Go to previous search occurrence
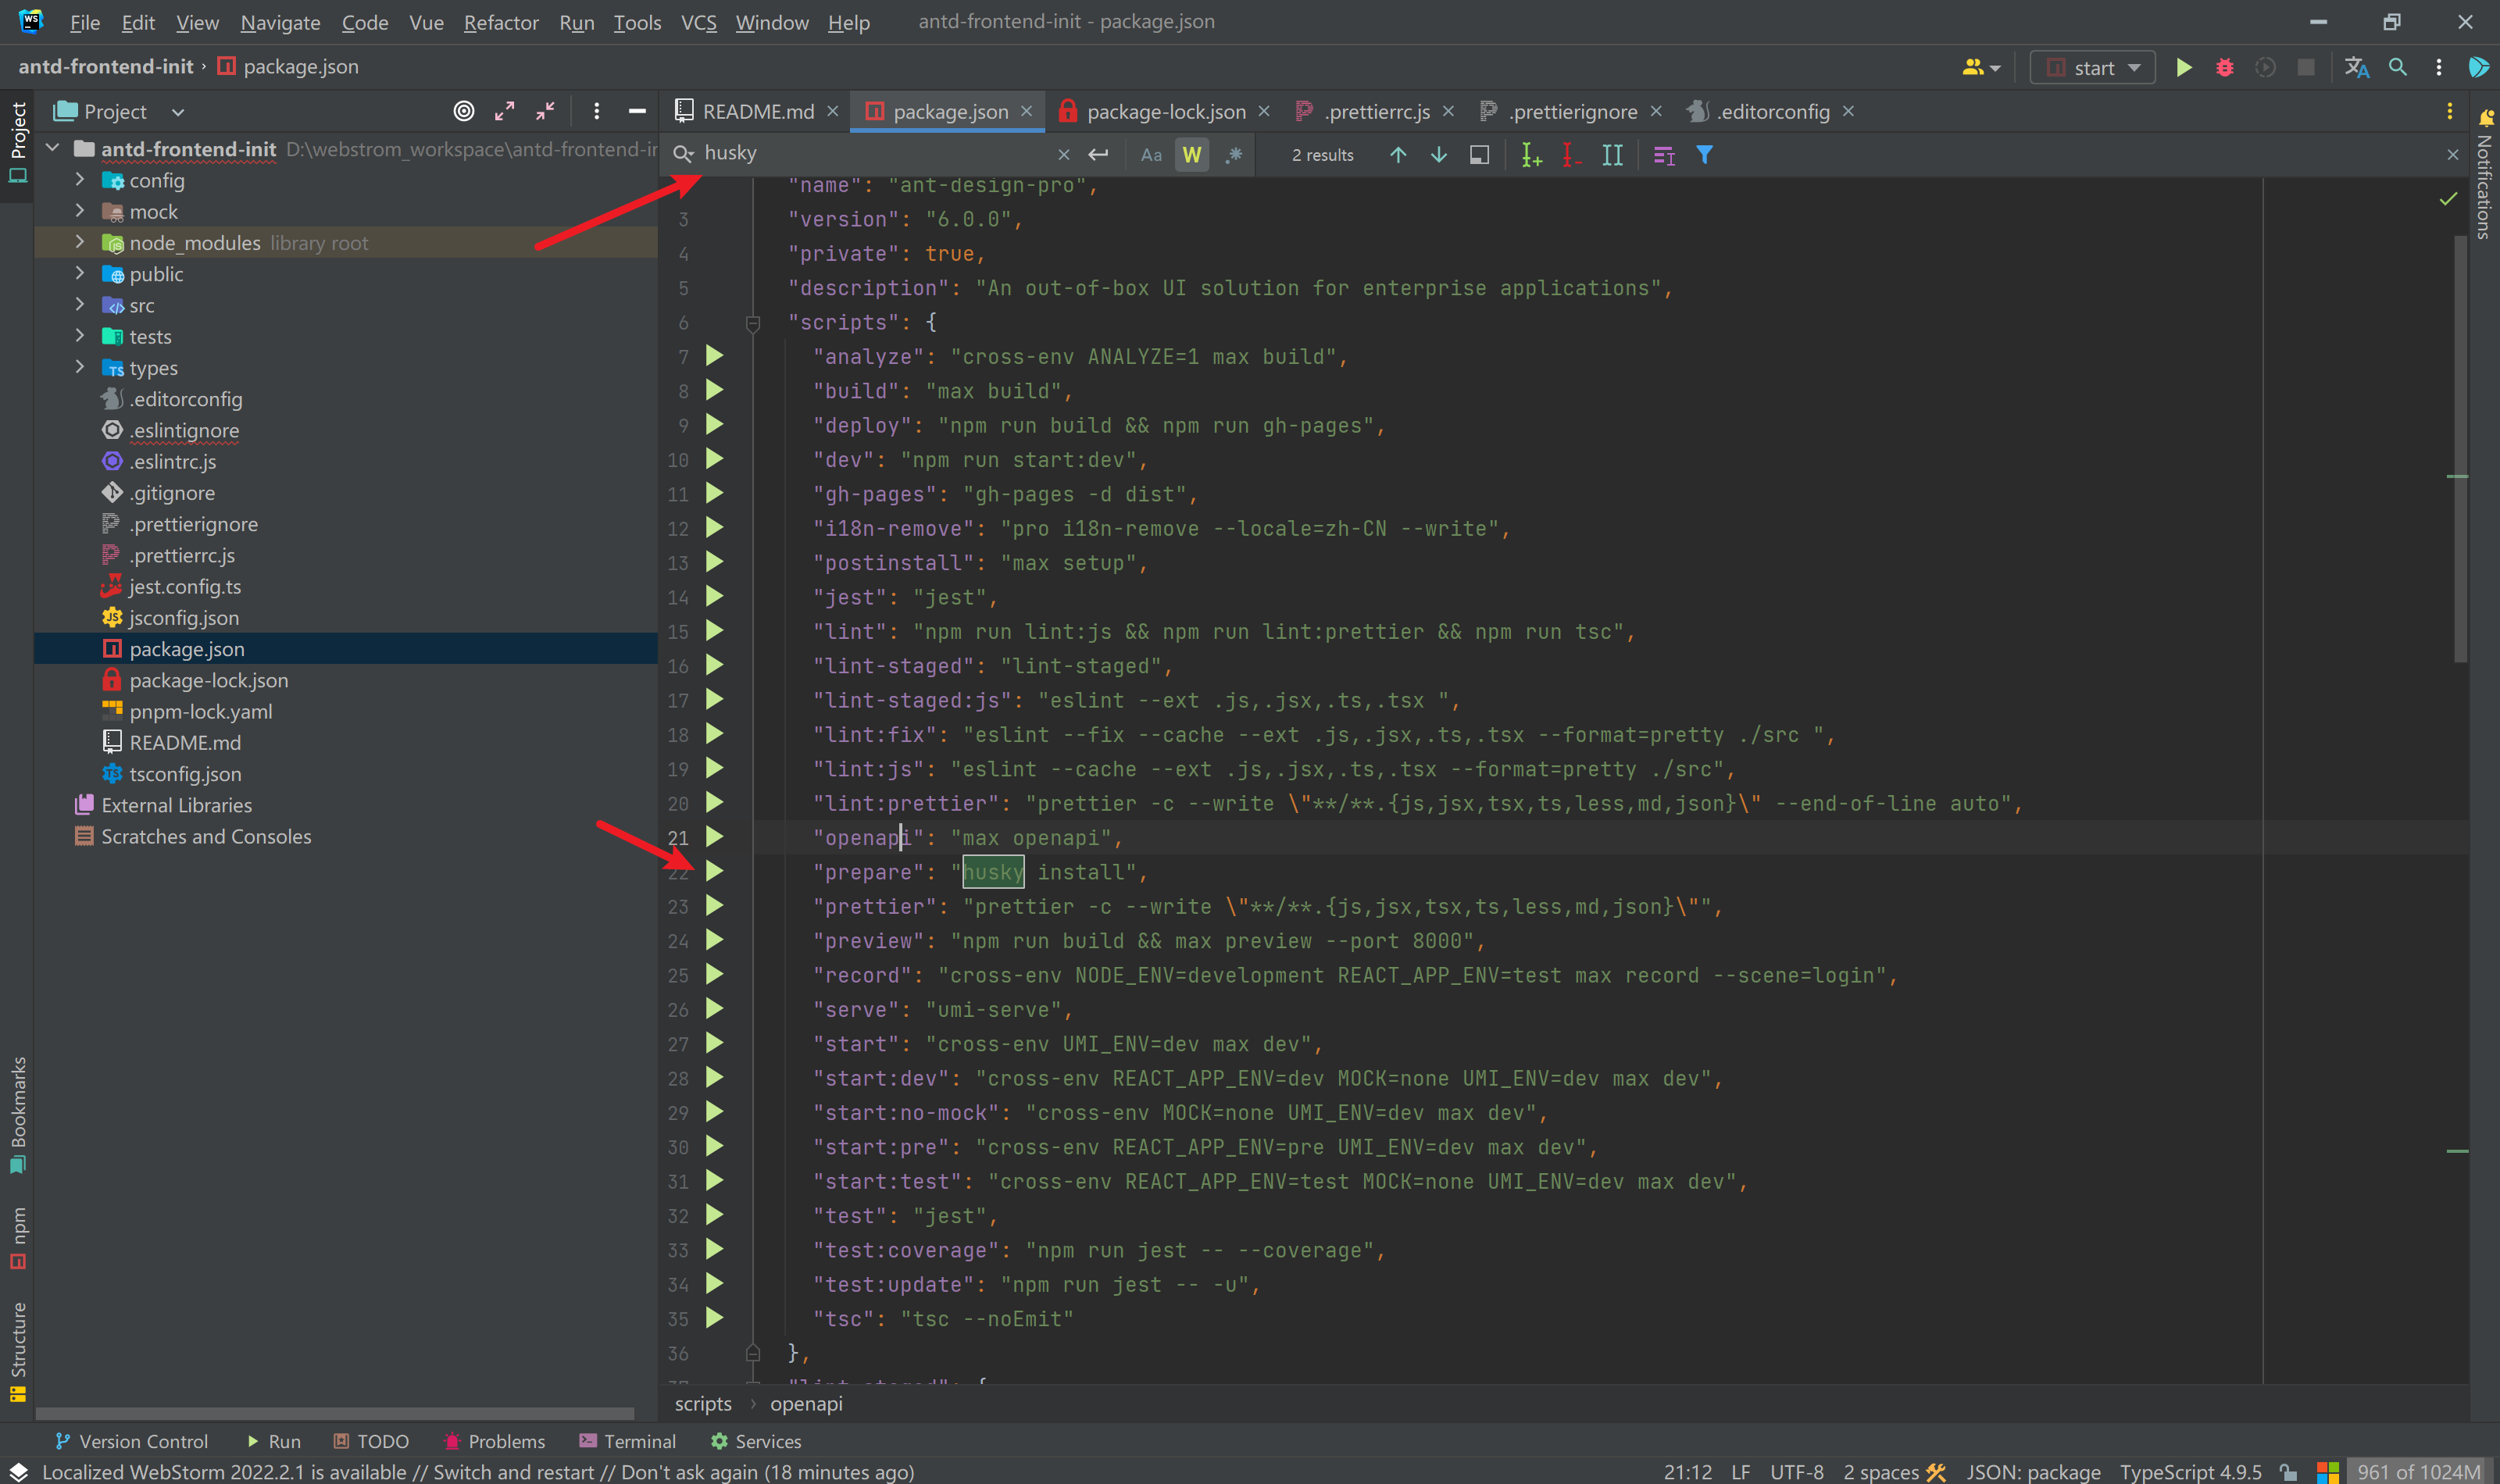Screen dimensions: 2500x1484 1398,155
